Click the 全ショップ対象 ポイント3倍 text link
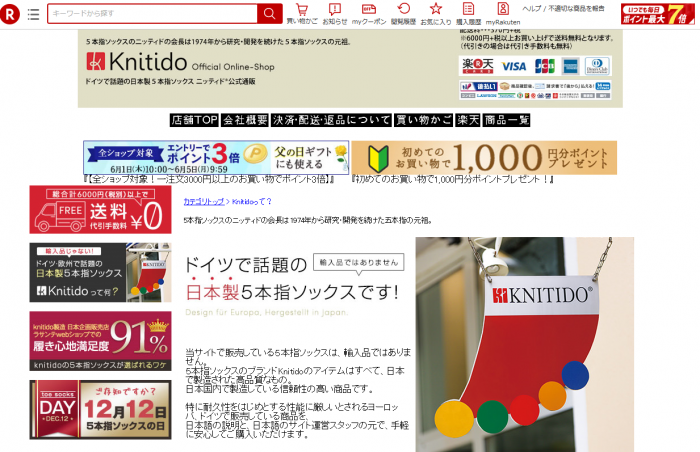This screenshot has height=452, width=700. [x=209, y=180]
